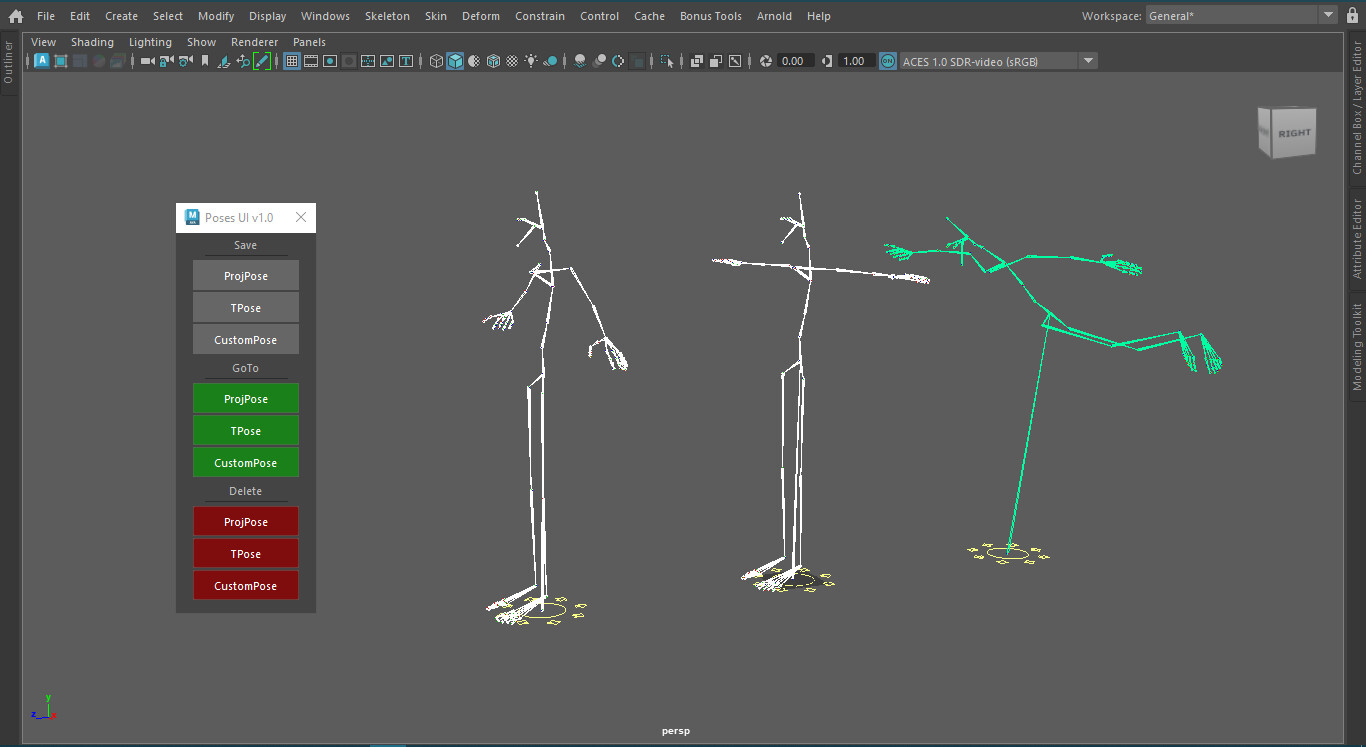Toggle the viewport grid display icon

[x=291, y=60]
